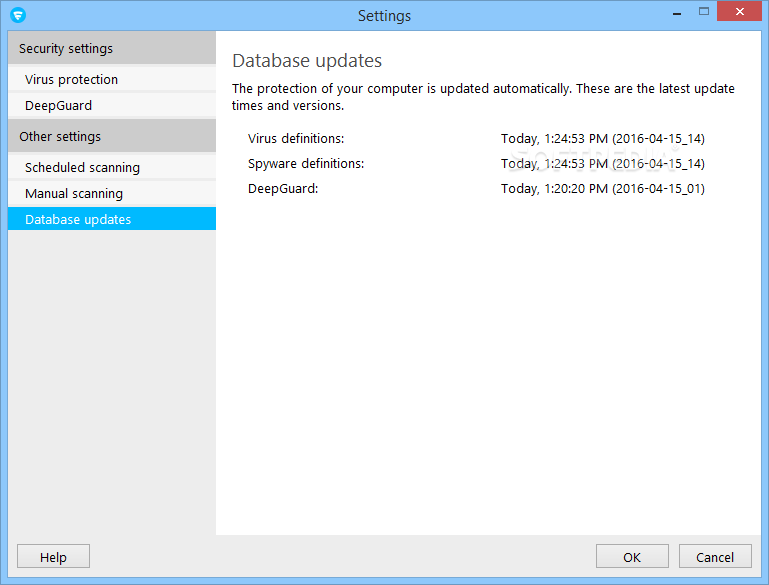
Task: Click the Settings window title text
Action: click(384, 16)
